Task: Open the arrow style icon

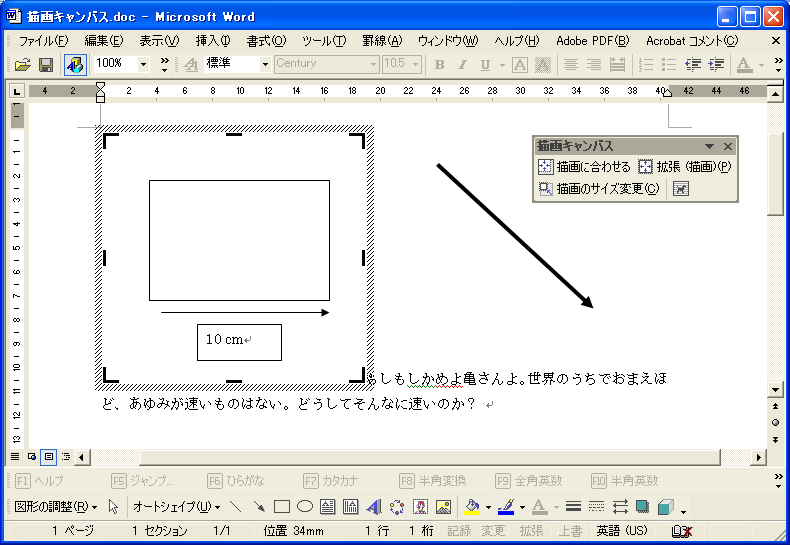Action: [620, 507]
